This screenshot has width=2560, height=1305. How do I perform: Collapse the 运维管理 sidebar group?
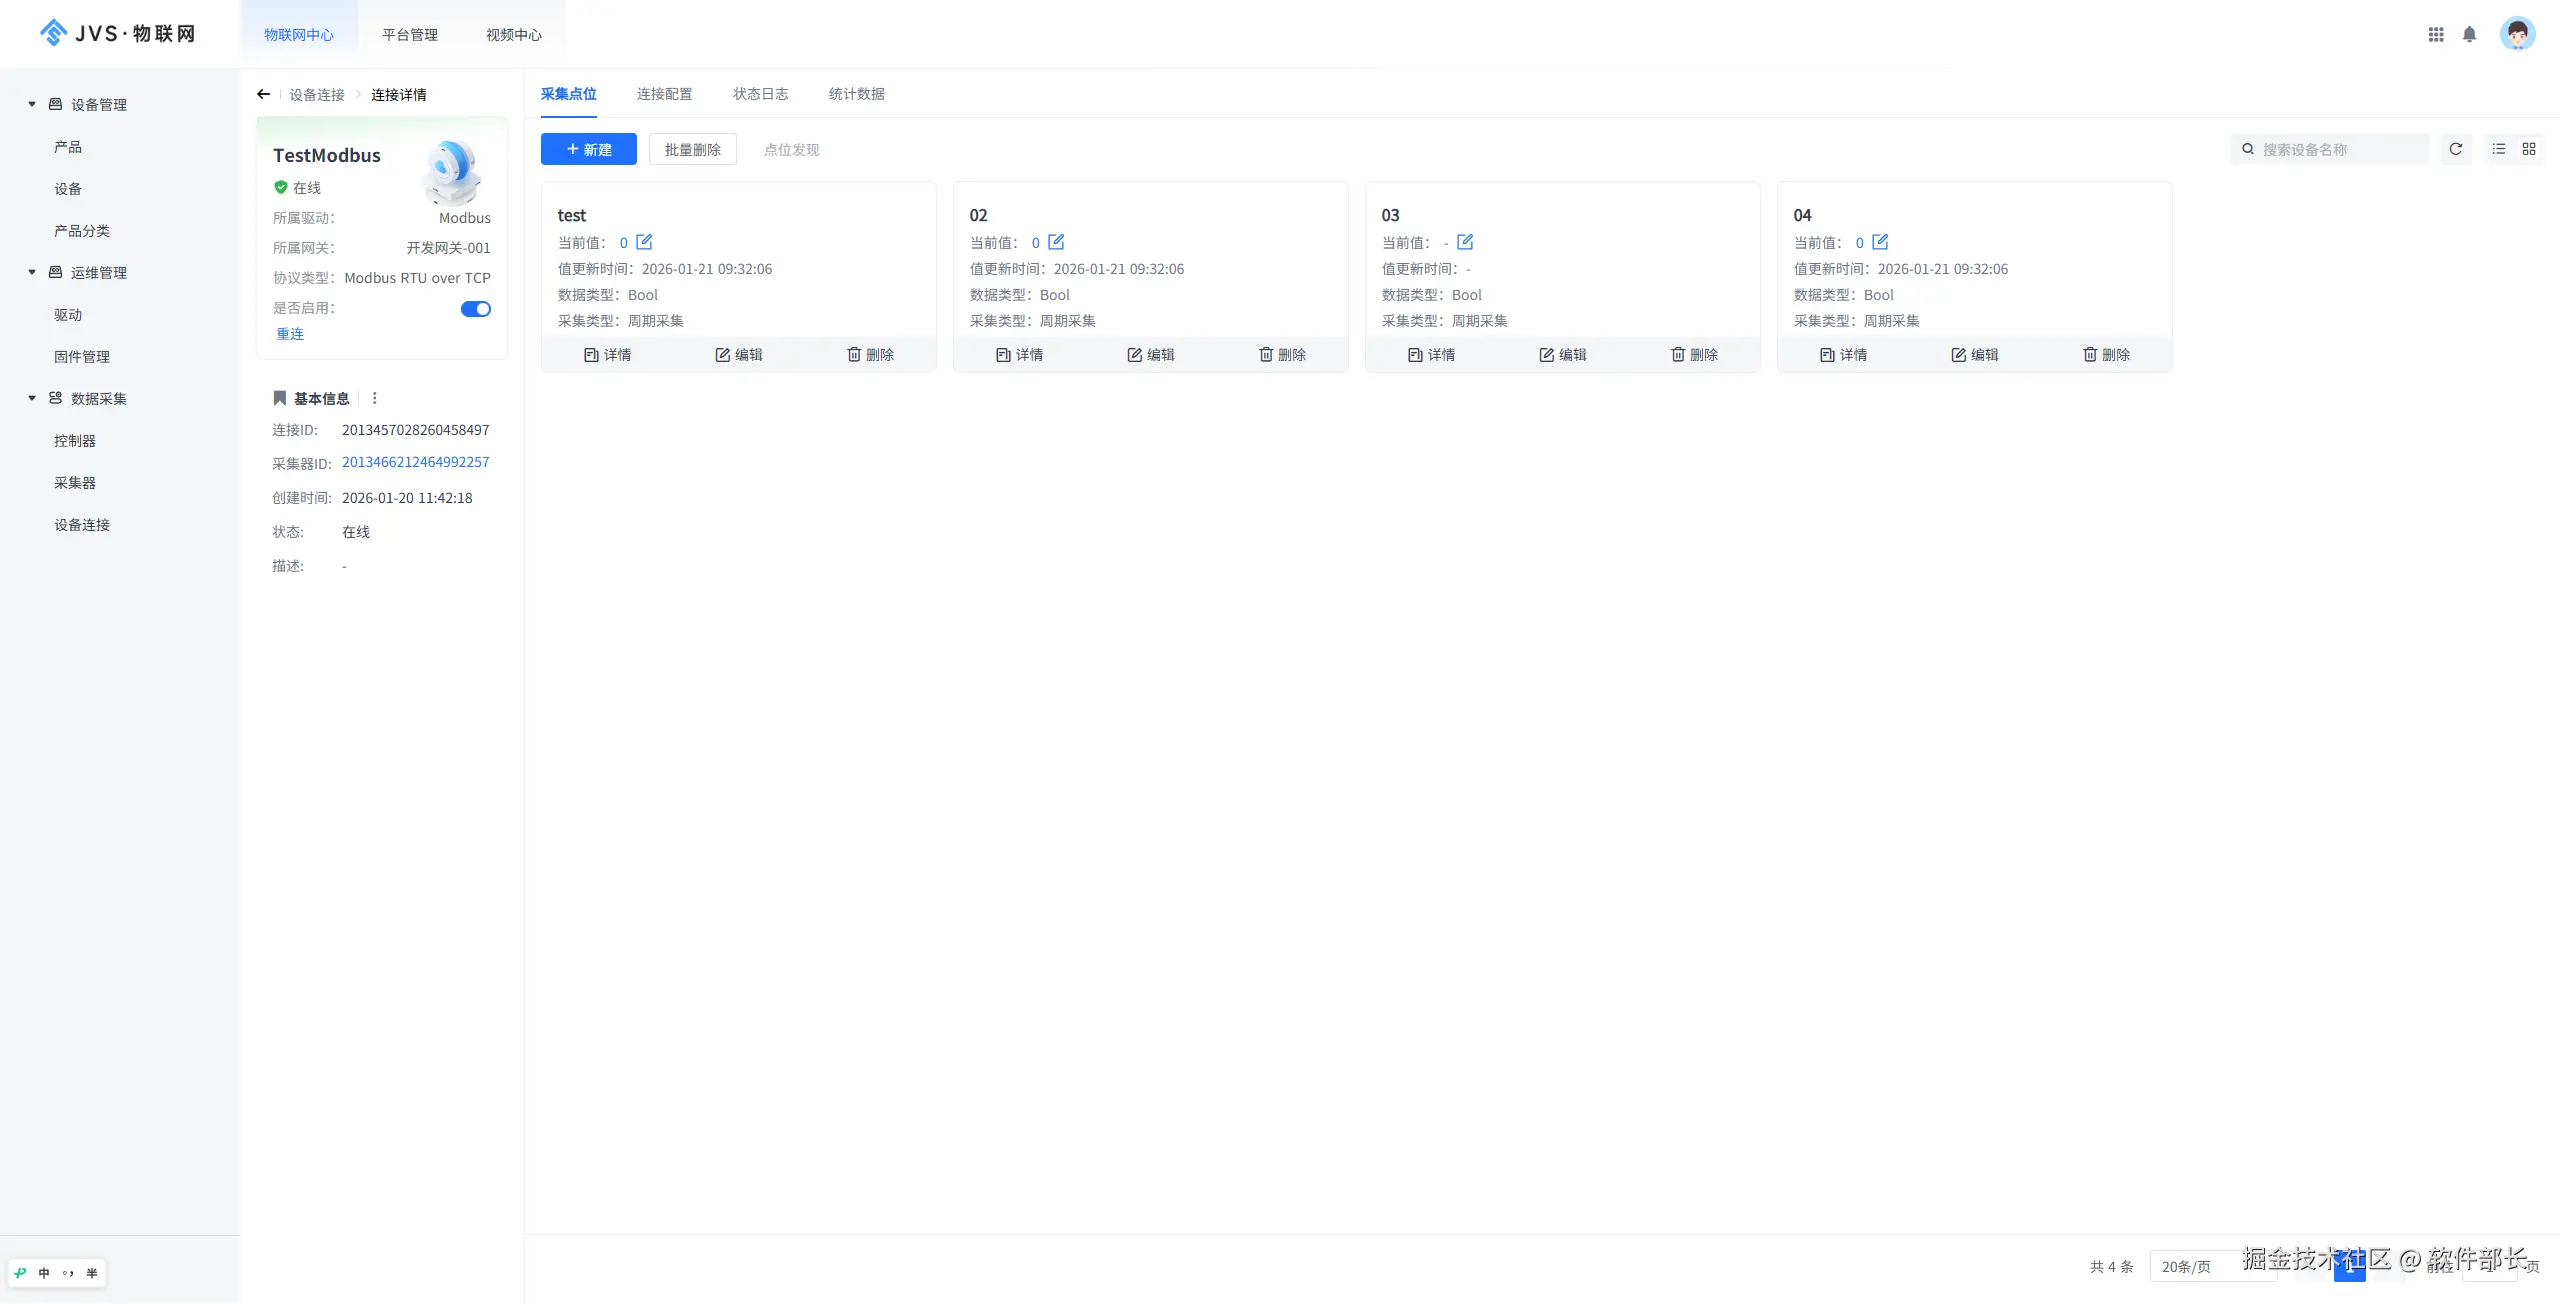point(32,272)
